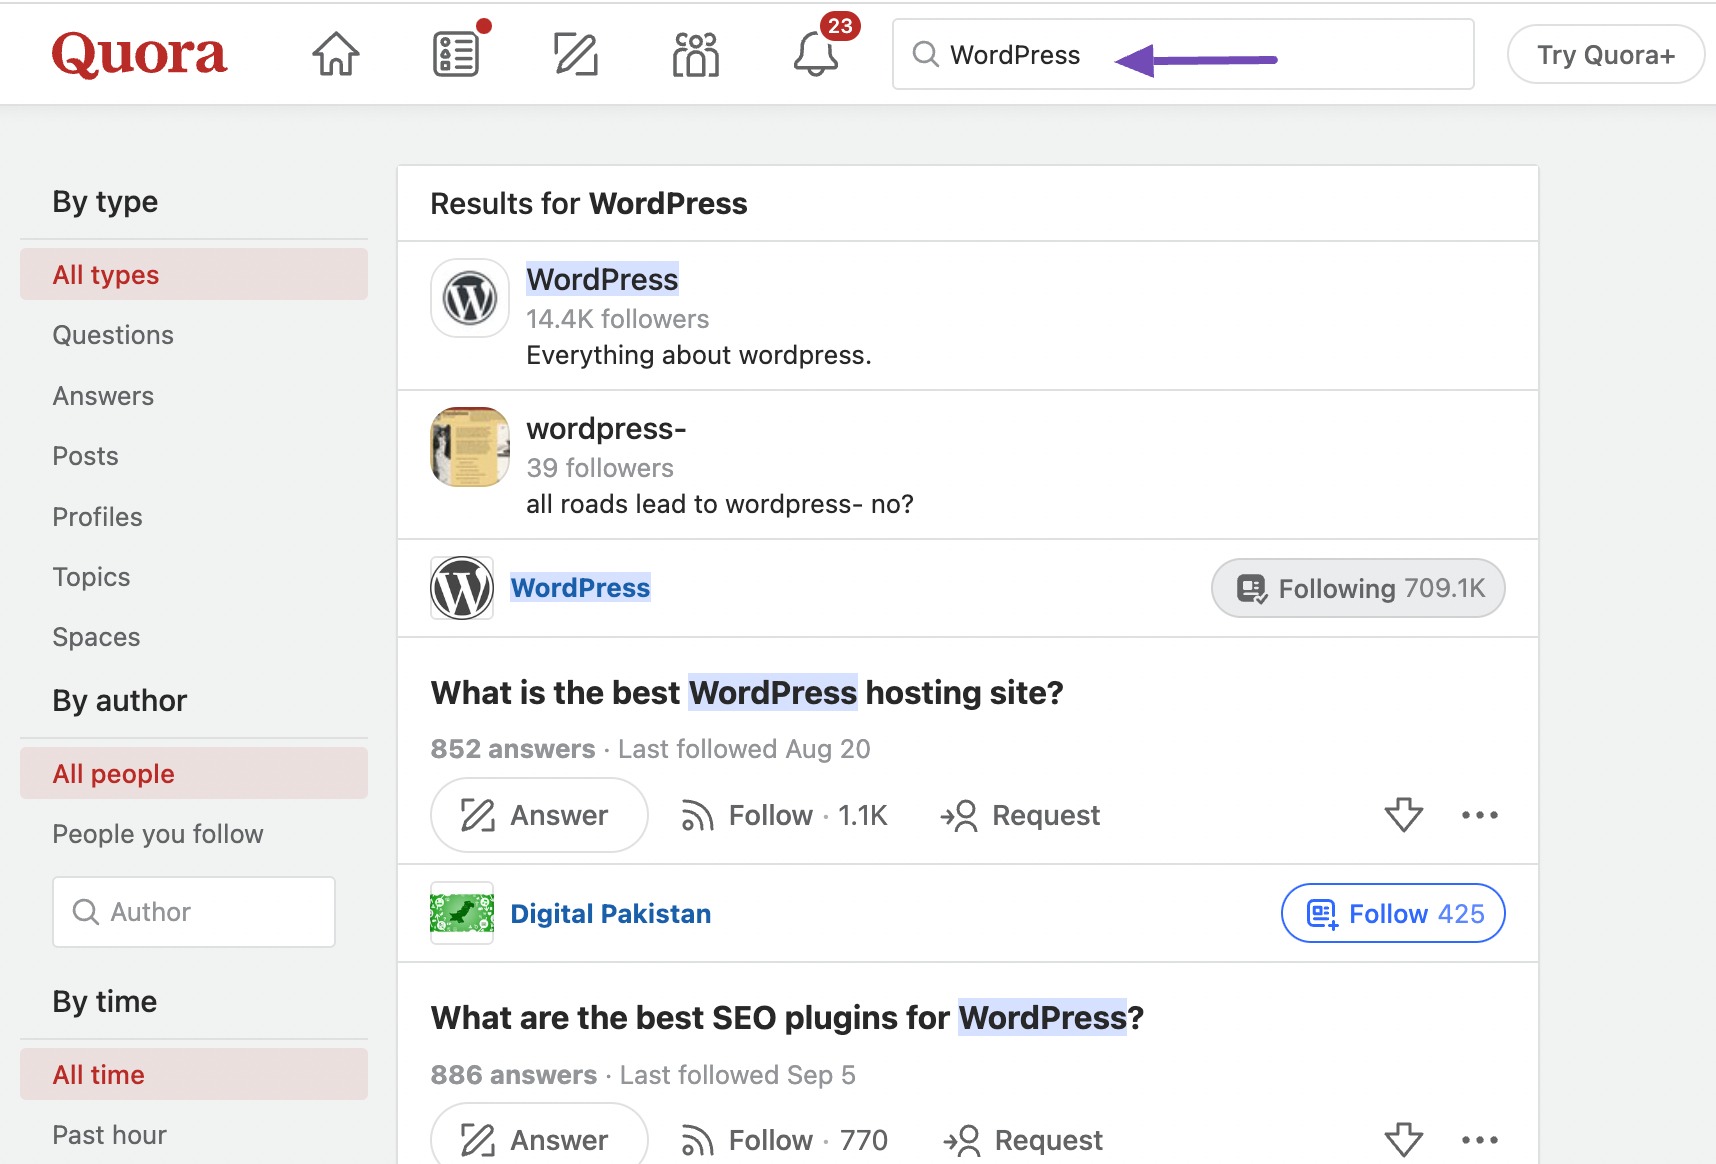This screenshot has height=1164, width=1716.
Task: Downvote the hosting site question
Action: pyautogui.click(x=1404, y=815)
